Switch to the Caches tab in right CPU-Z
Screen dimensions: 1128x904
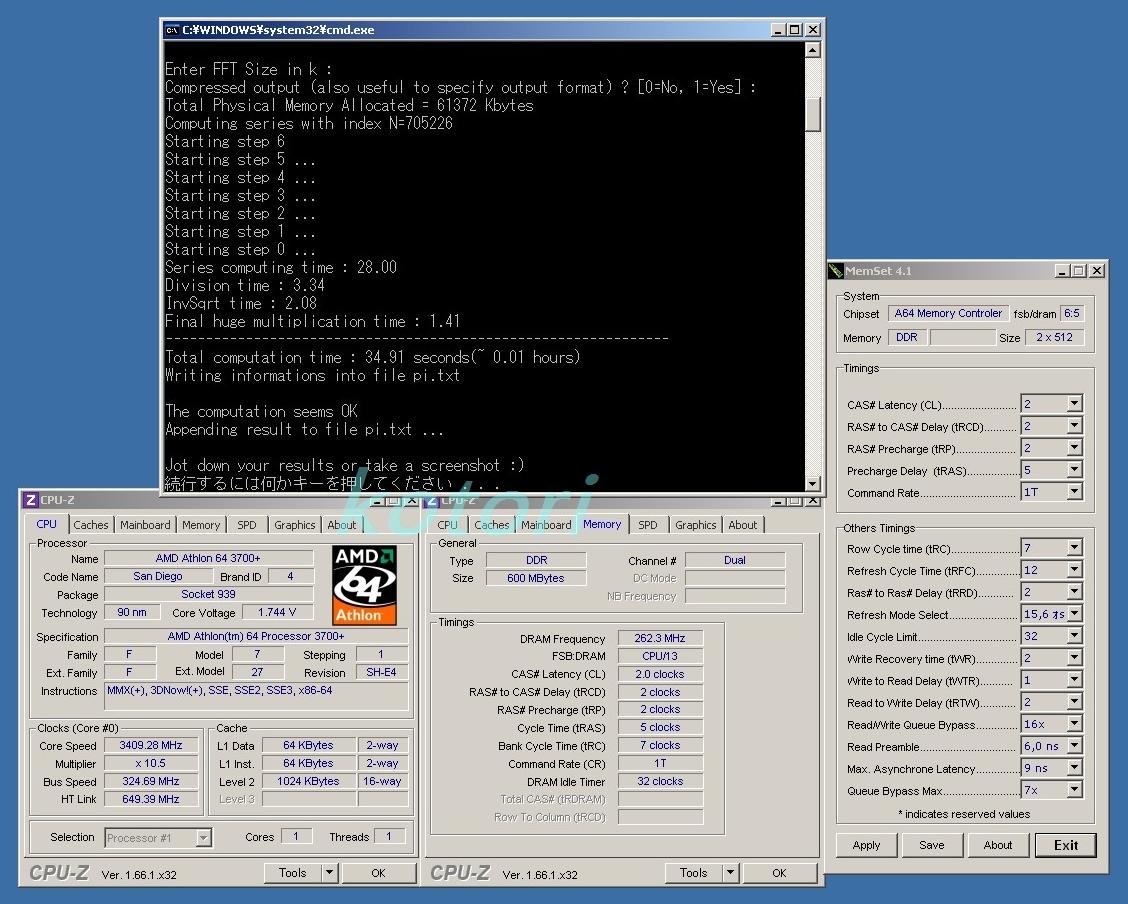(492, 525)
